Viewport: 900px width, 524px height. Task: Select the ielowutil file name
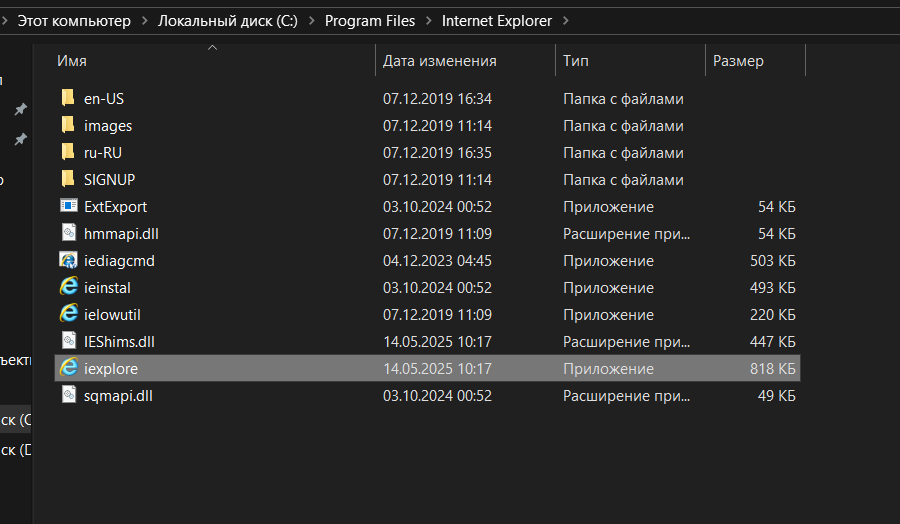point(112,315)
